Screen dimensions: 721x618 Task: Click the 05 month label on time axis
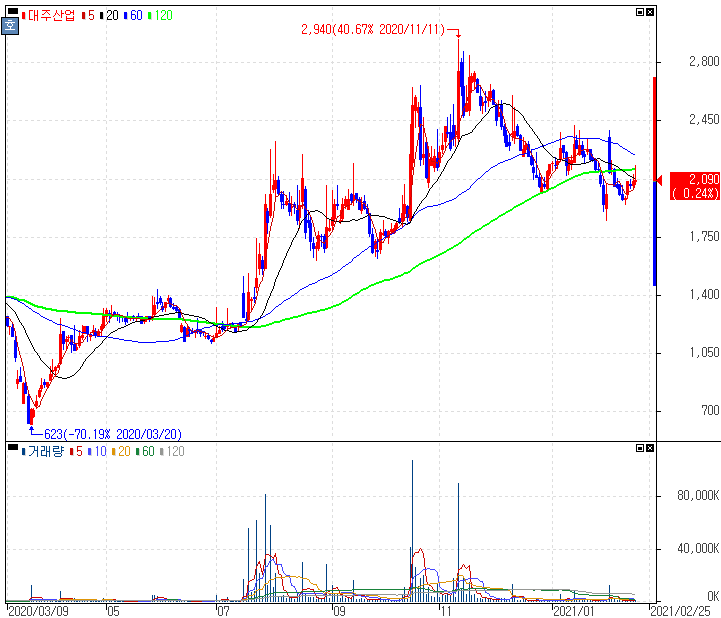[x=113, y=611]
